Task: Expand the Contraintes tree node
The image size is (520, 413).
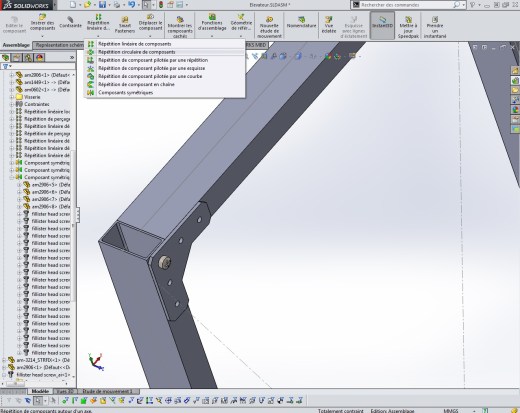Action: pyautogui.click(x=12, y=104)
